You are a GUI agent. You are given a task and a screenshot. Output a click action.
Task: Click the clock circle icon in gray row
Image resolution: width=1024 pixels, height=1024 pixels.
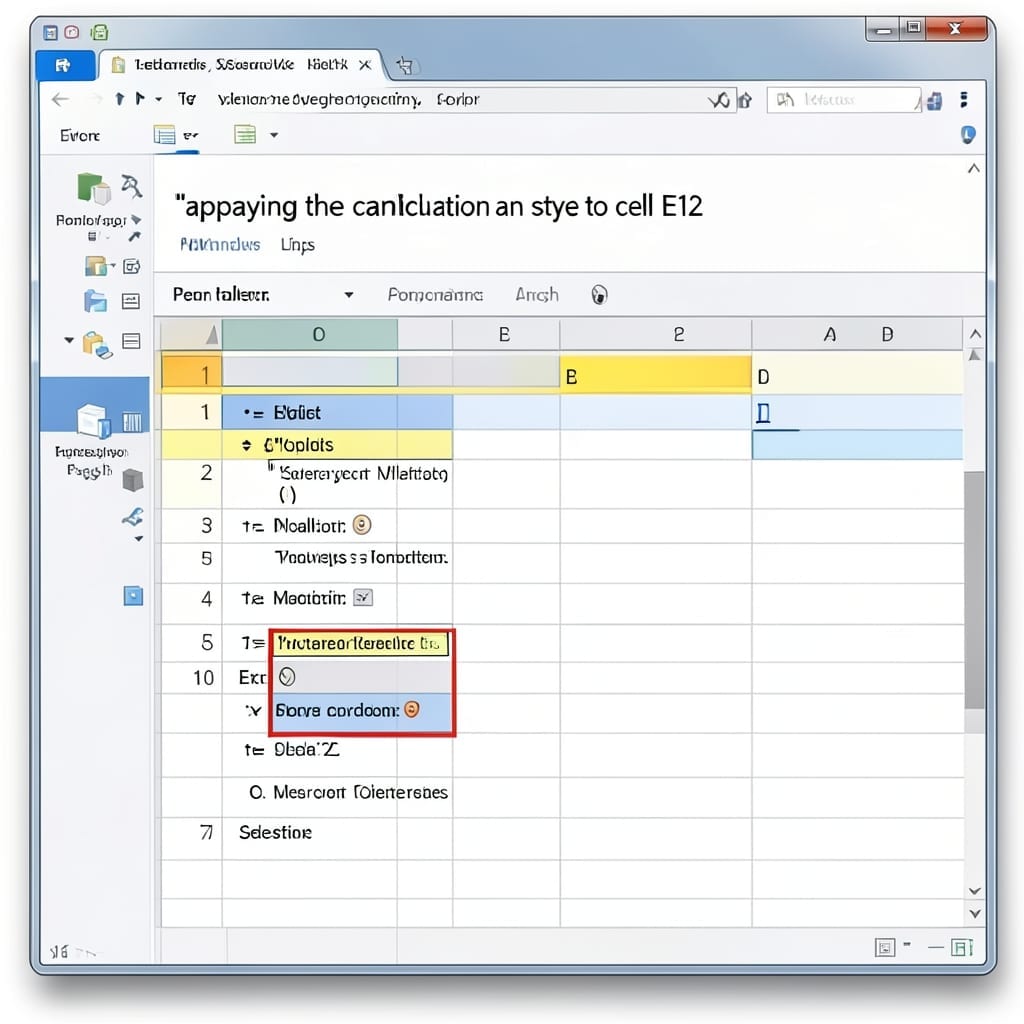[287, 677]
